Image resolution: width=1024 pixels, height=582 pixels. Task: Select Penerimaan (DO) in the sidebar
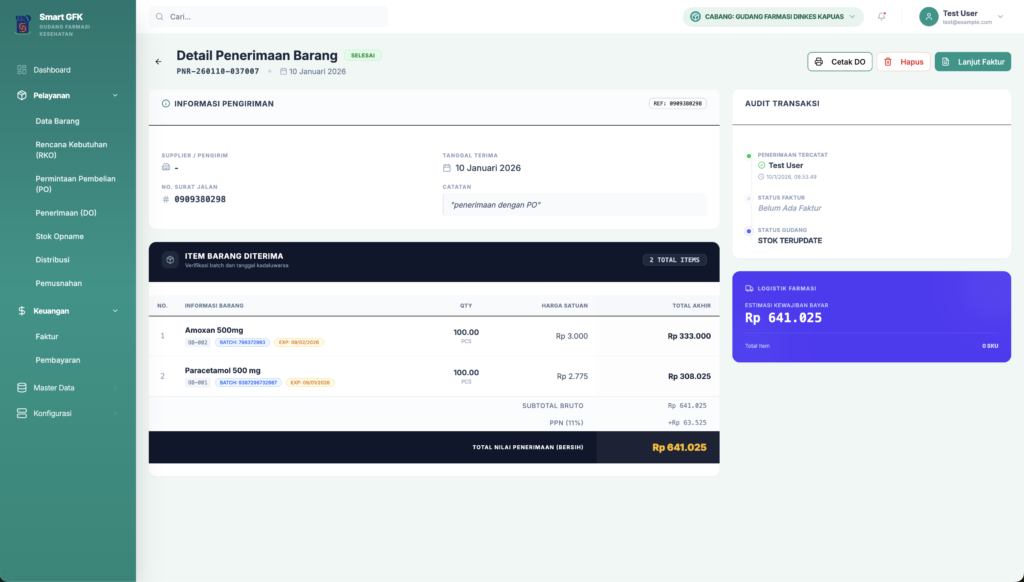(66, 213)
